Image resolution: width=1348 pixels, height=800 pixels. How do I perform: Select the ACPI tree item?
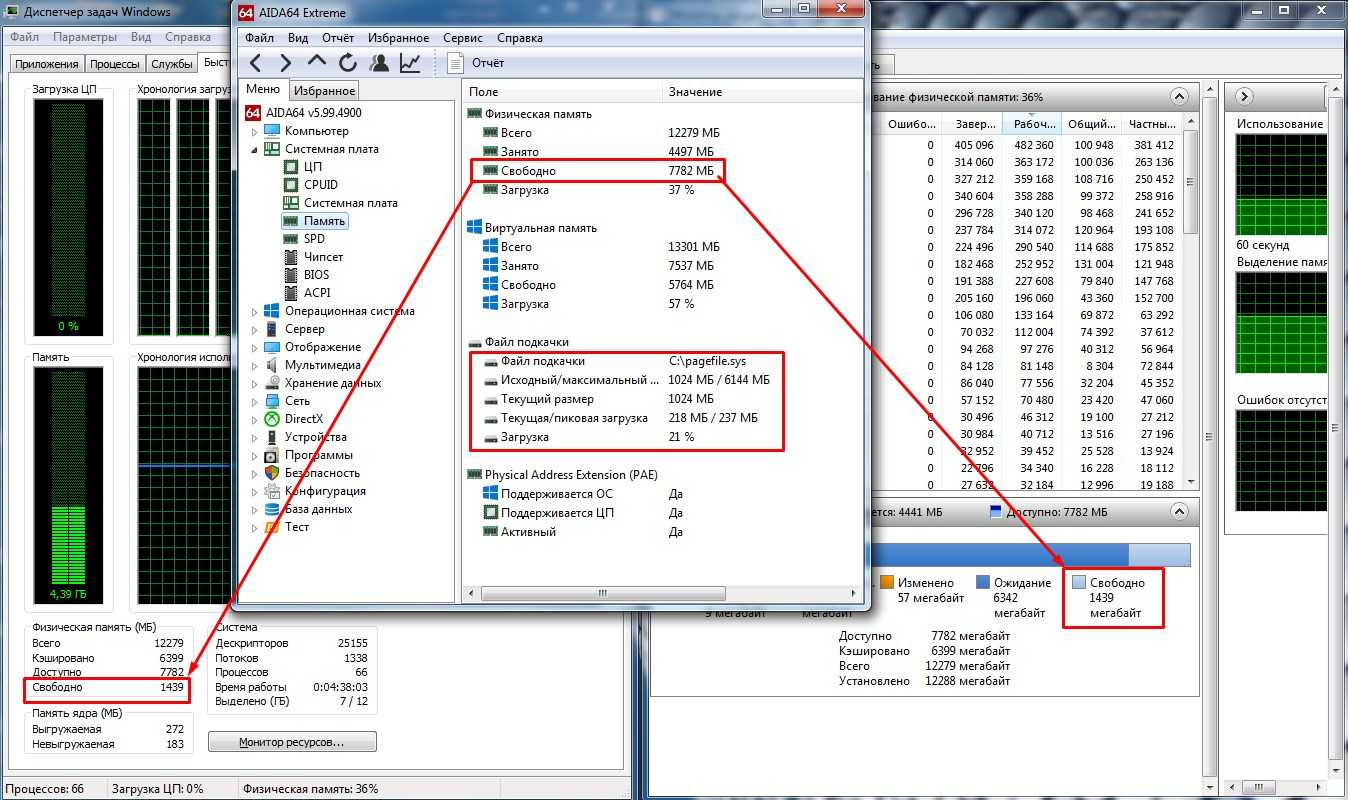pyautogui.click(x=316, y=293)
